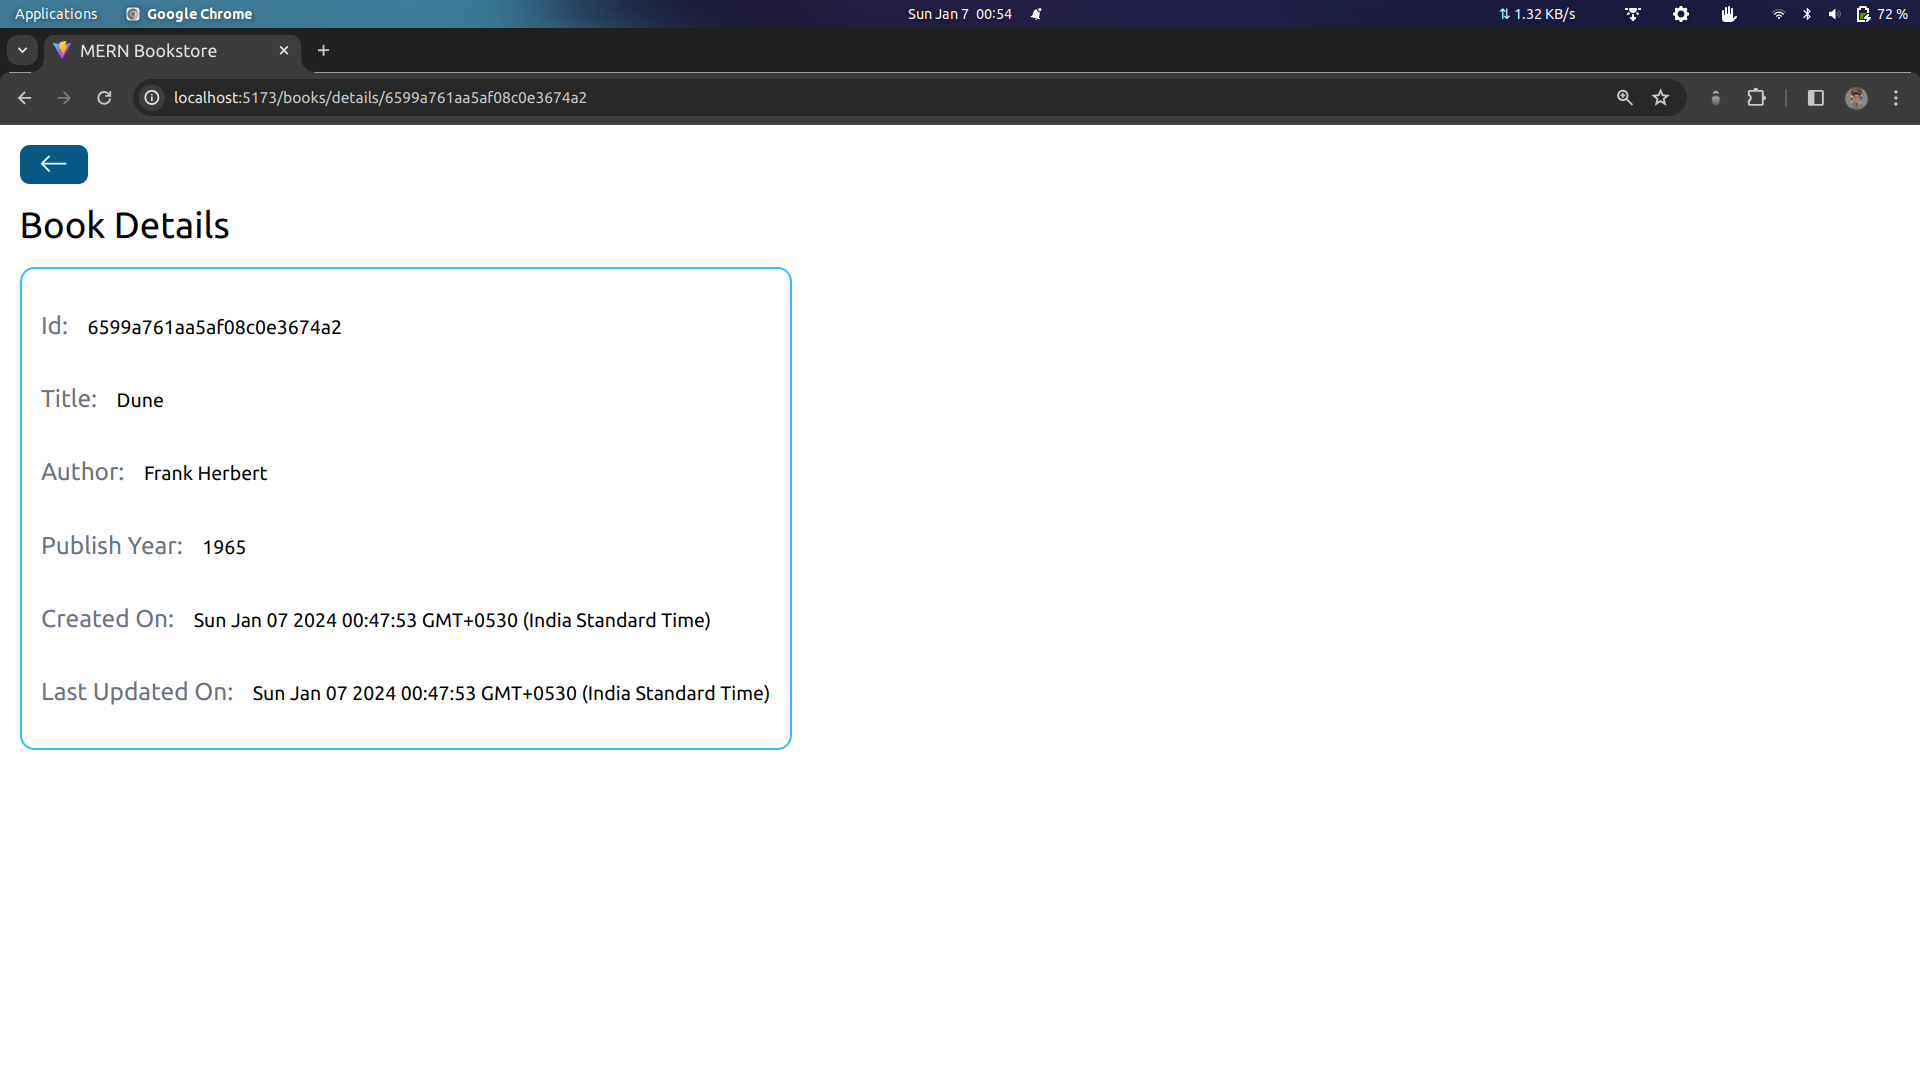
Task: Open the tab search chevron
Action: pyautogui.click(x=22, y=50)
